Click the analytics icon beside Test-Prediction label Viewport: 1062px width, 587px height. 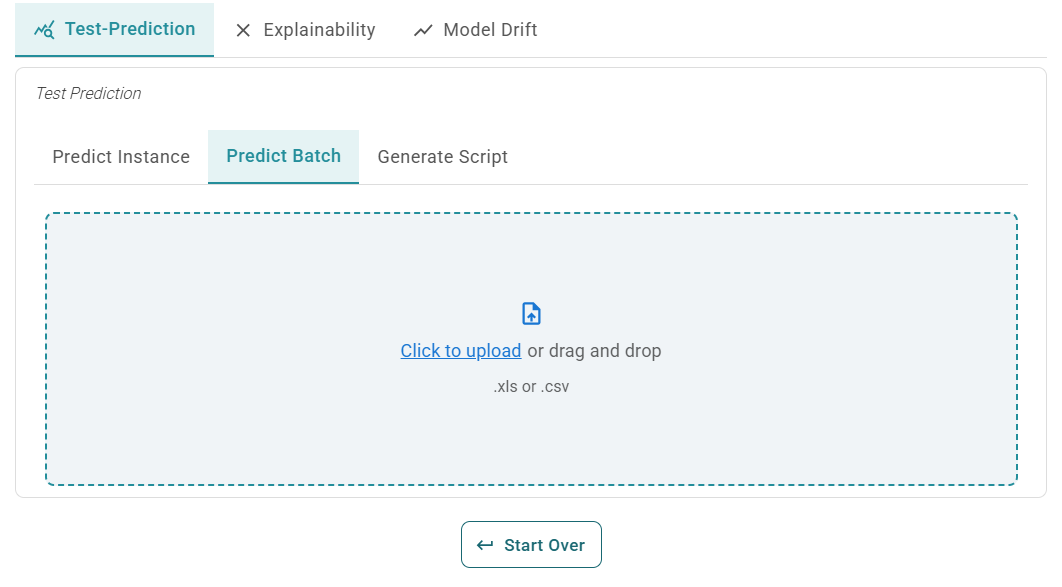coord(43,29)
